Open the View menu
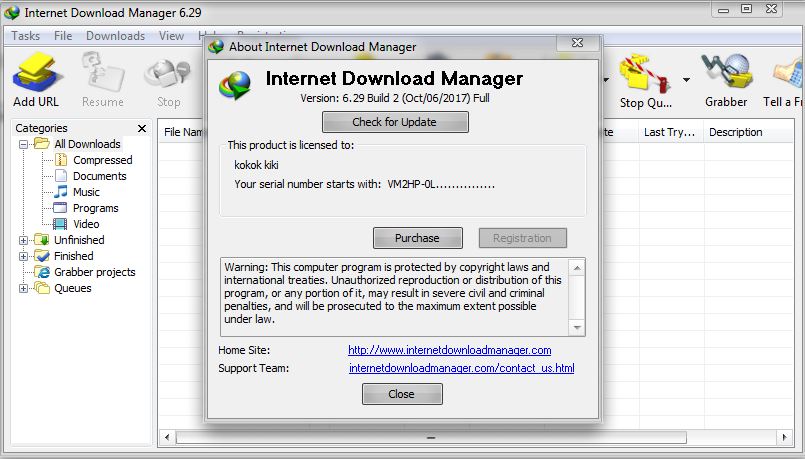 point(171,36)
